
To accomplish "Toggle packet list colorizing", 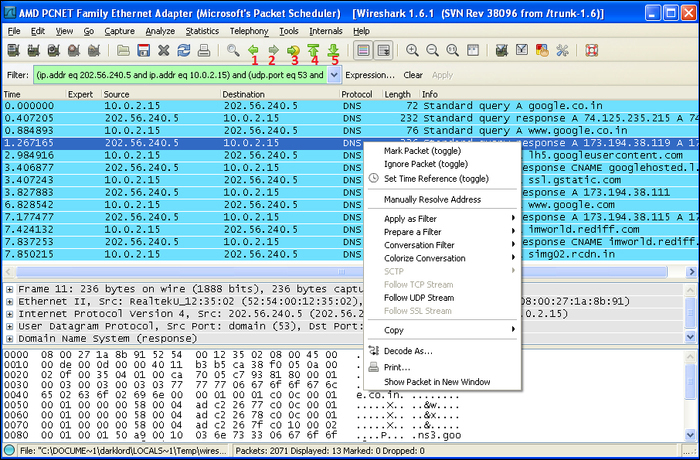I will [363, 50].
